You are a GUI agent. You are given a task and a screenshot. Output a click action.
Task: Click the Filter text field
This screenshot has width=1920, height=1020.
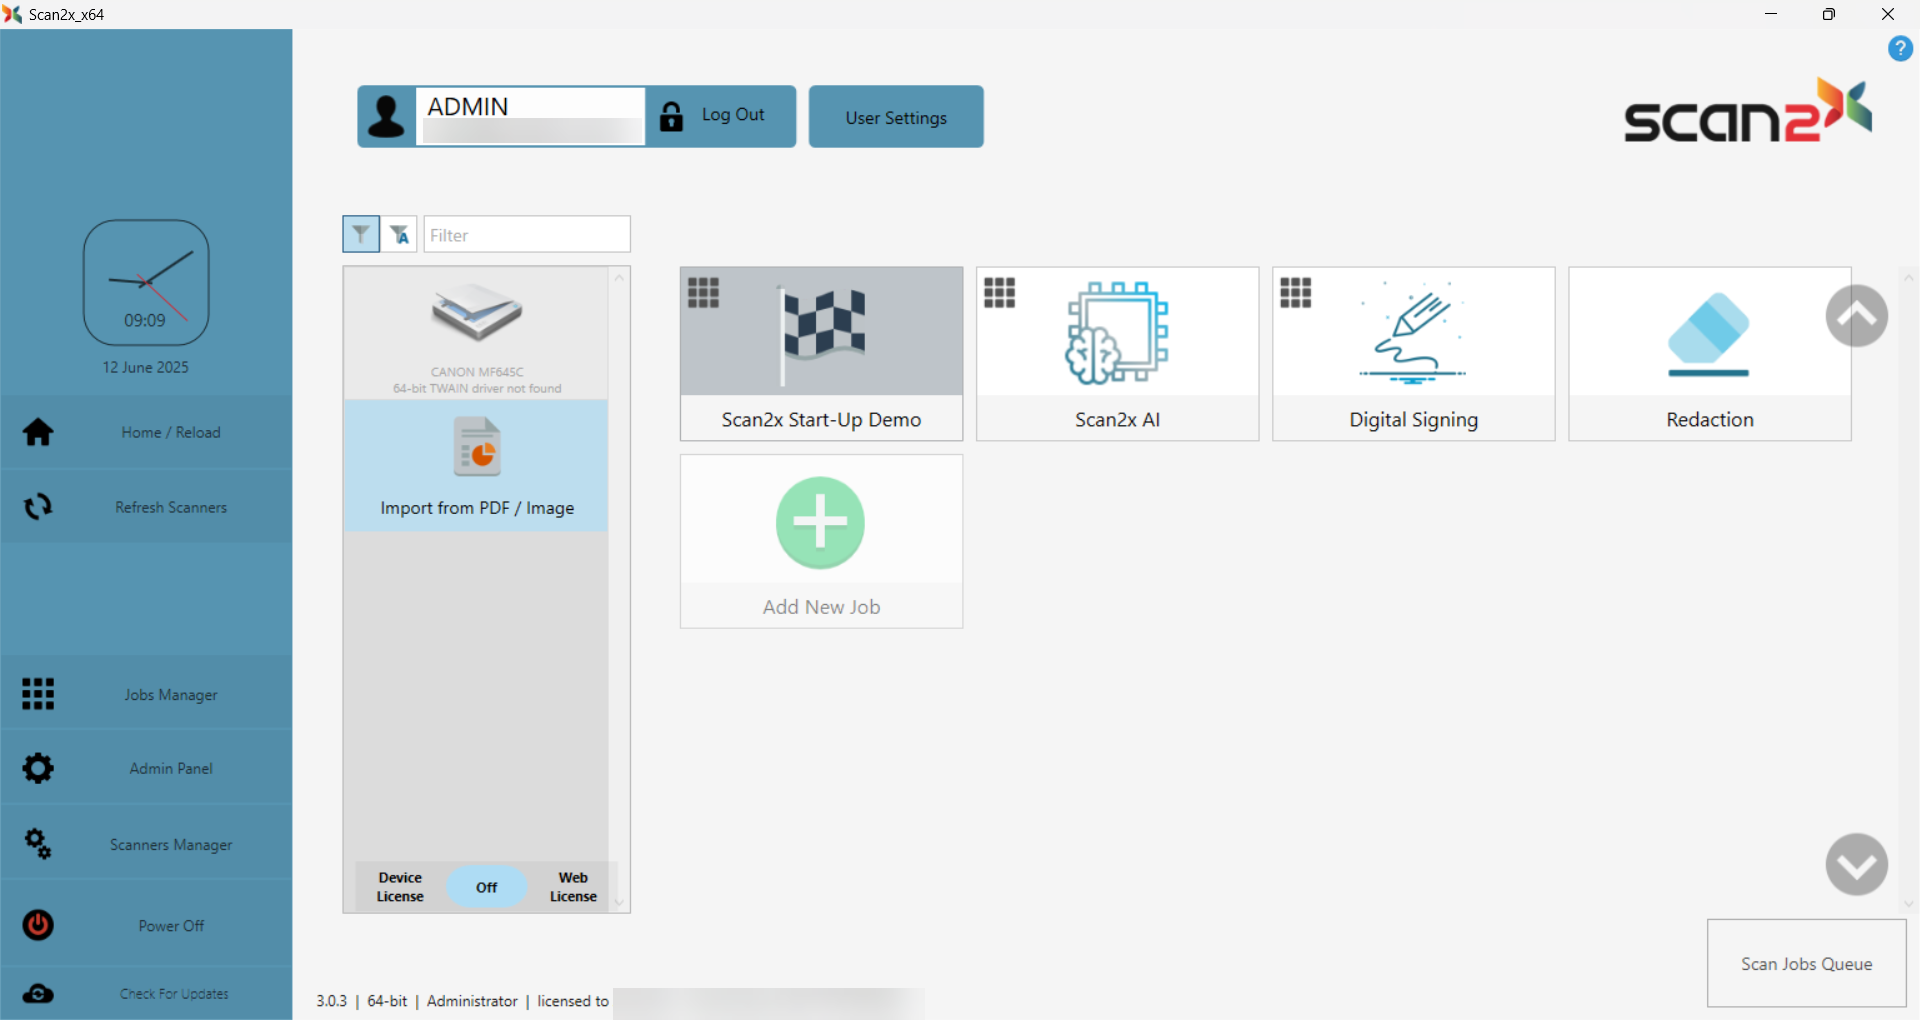[x=527, y=235]
